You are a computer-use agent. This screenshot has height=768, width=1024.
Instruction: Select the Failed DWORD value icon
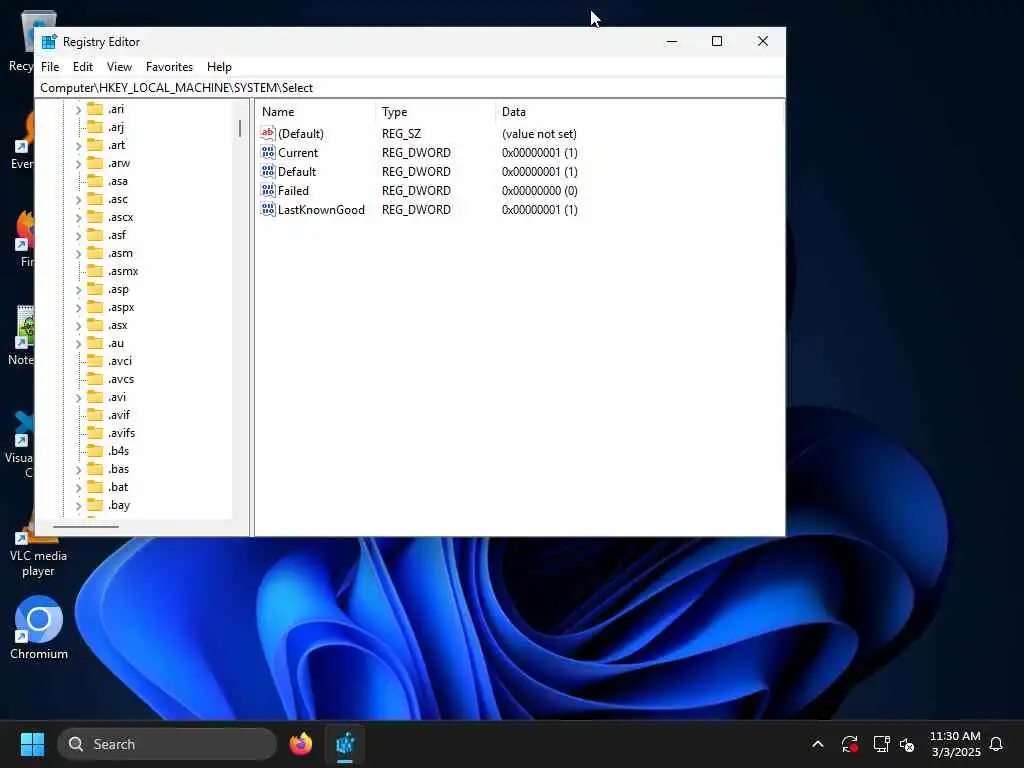(268, 190)
